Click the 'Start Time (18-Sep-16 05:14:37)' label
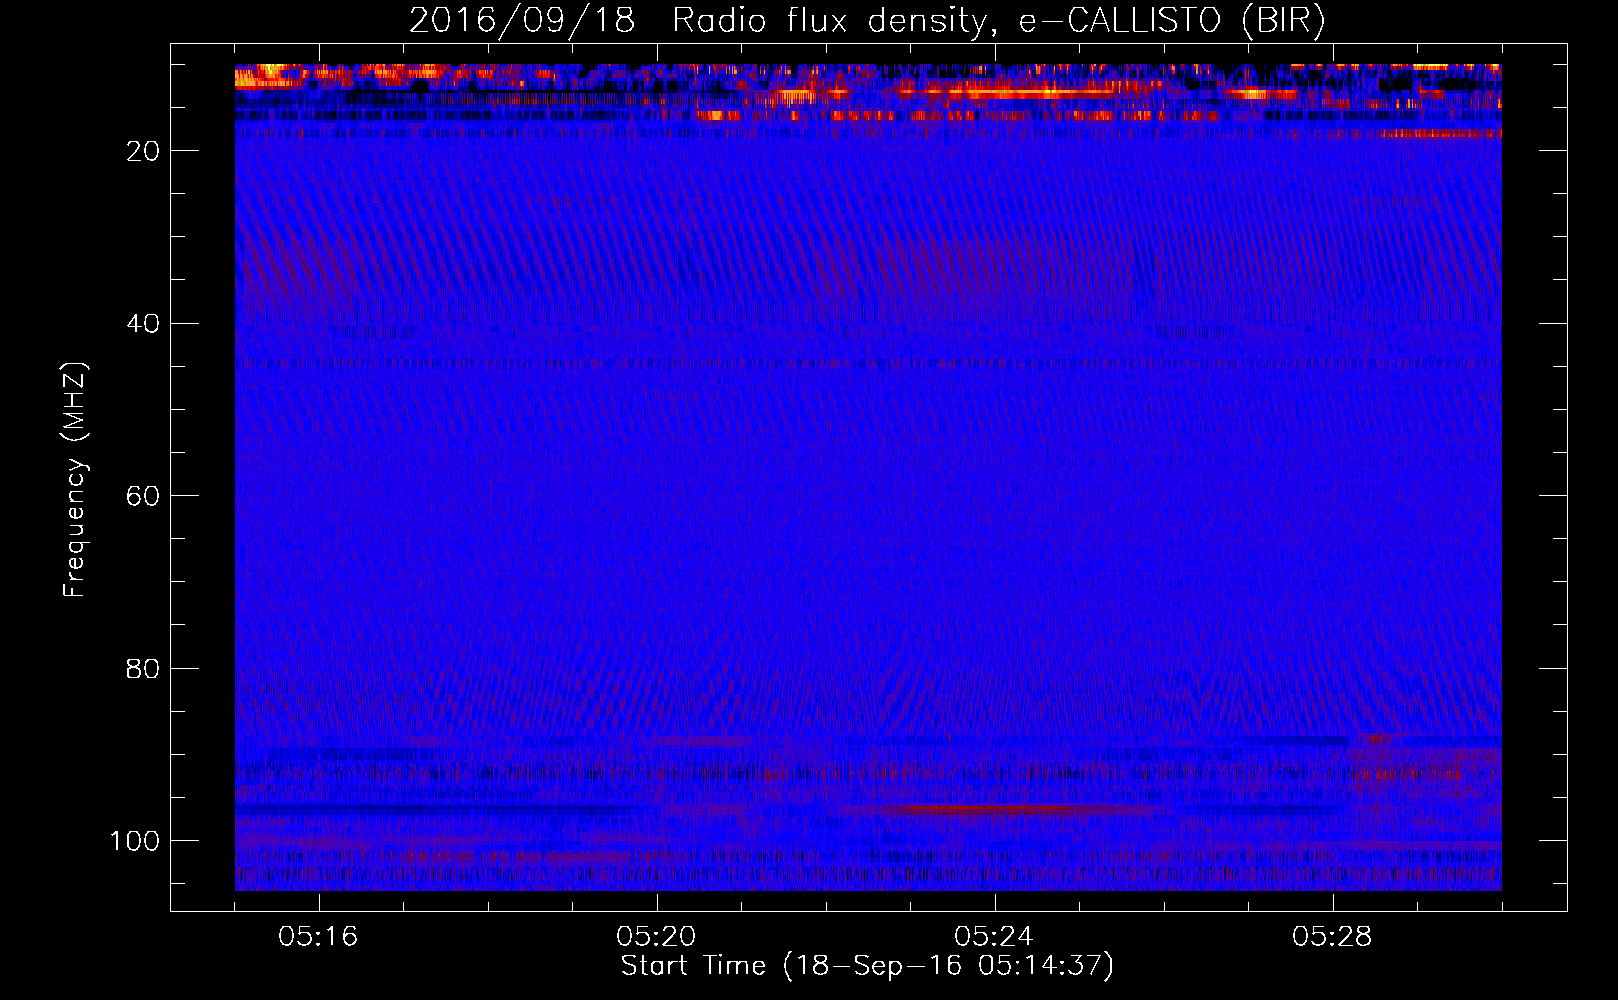This screenshot has width=1618, height=1000. pos(867,966)
